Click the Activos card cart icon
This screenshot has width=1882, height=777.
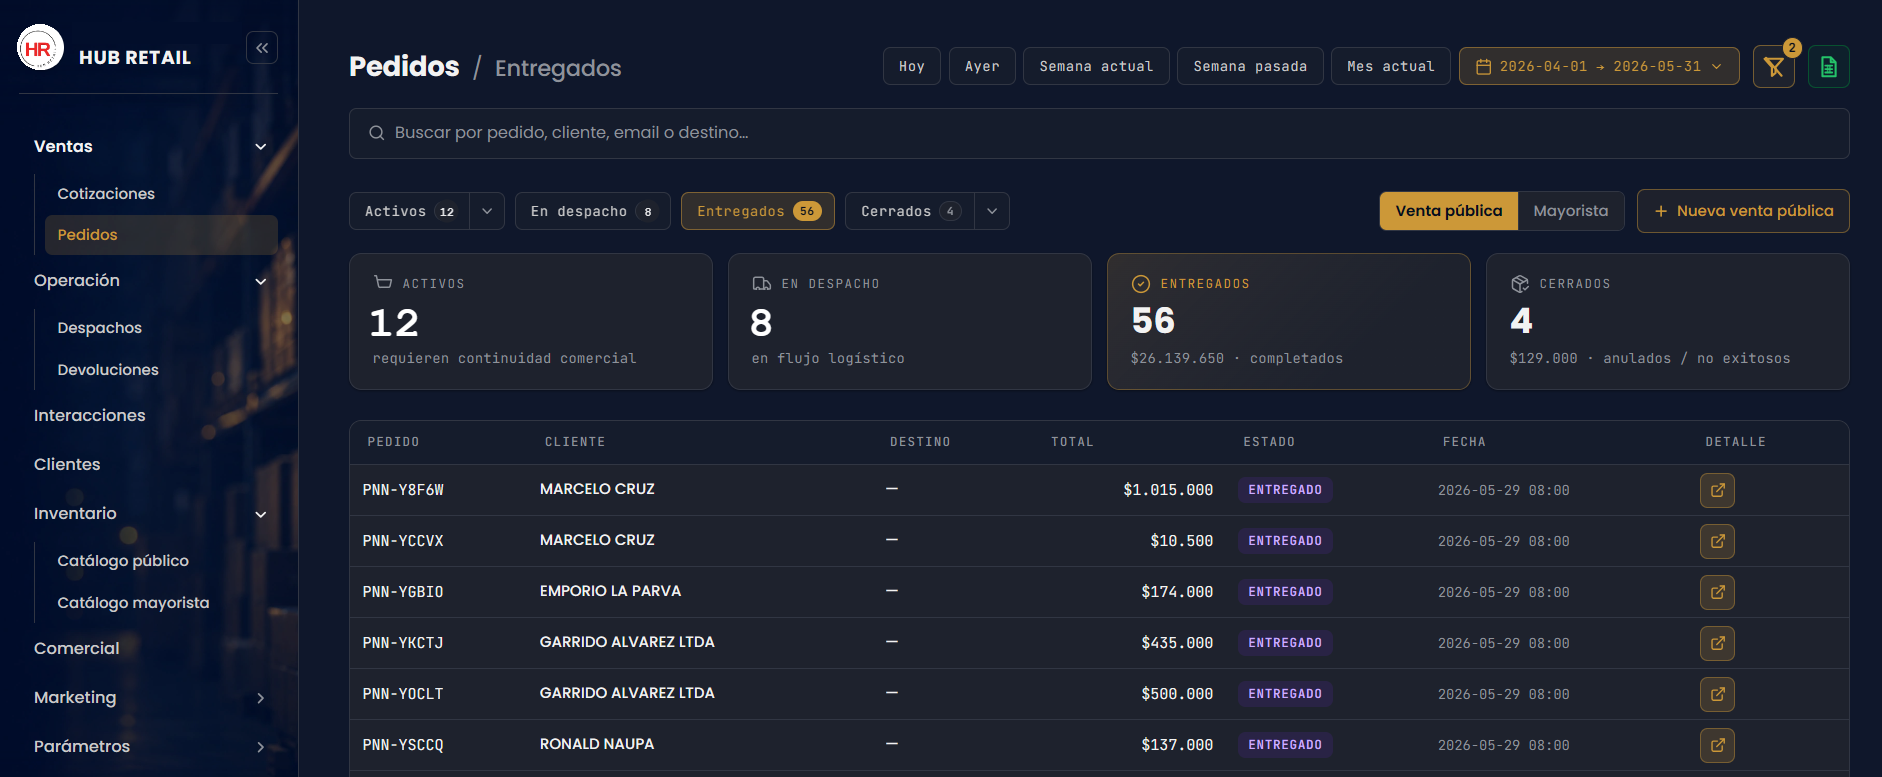point(383,283)
